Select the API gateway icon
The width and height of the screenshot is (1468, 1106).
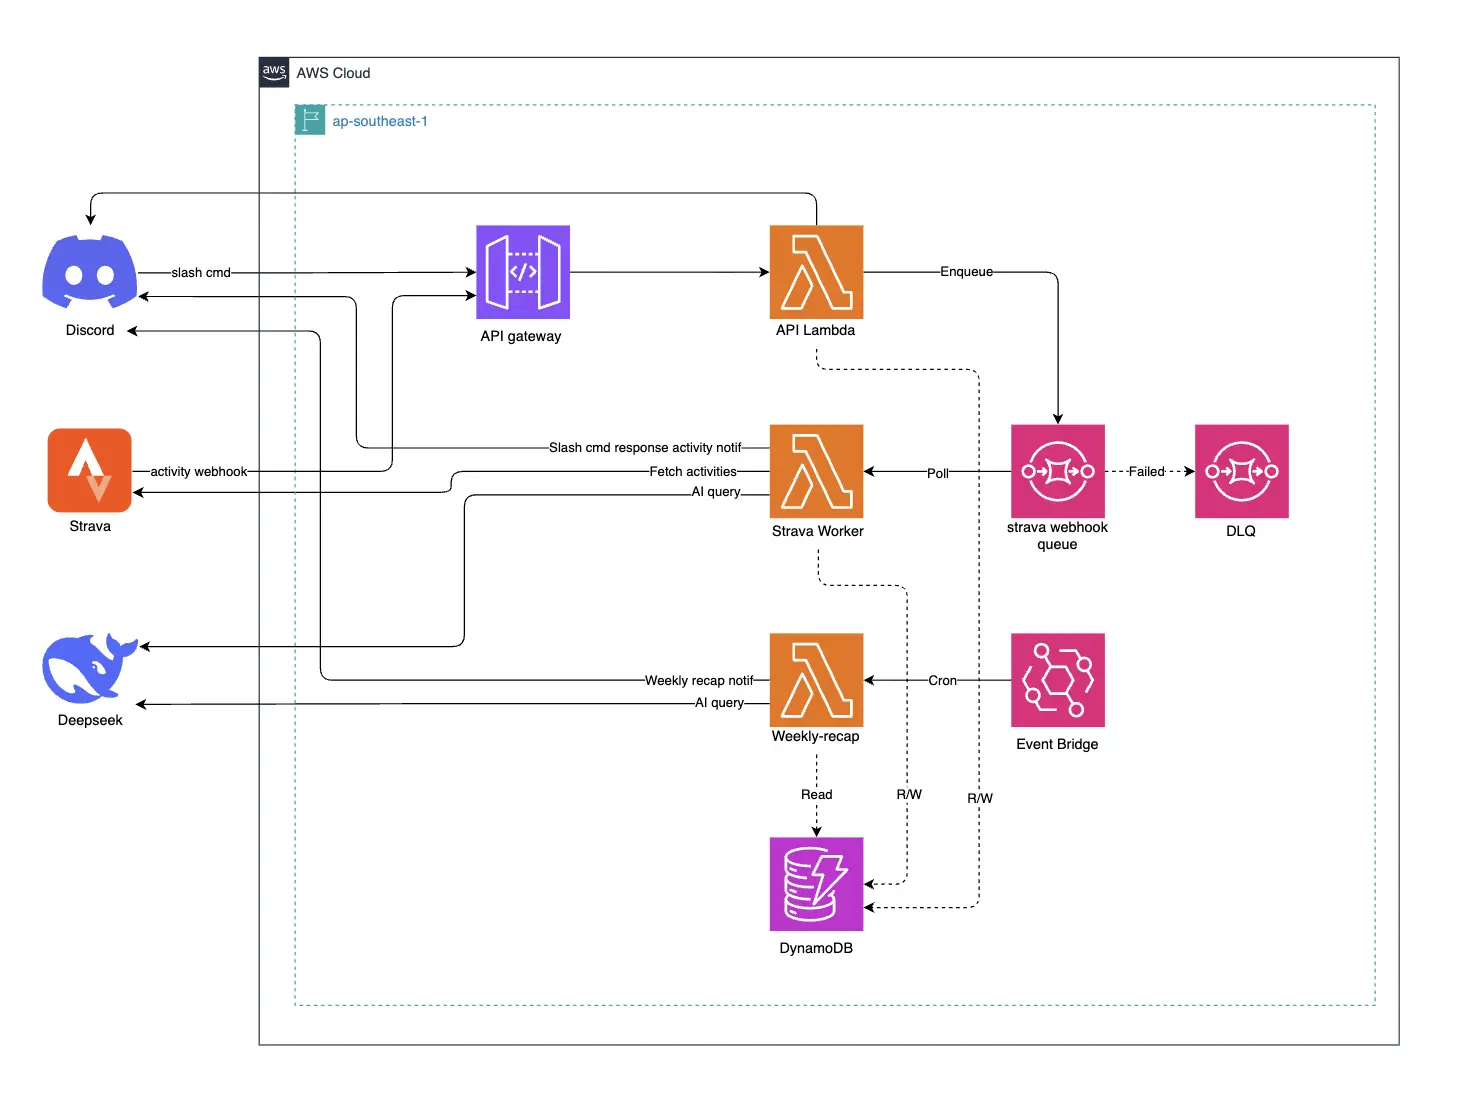tap(523, 272)
